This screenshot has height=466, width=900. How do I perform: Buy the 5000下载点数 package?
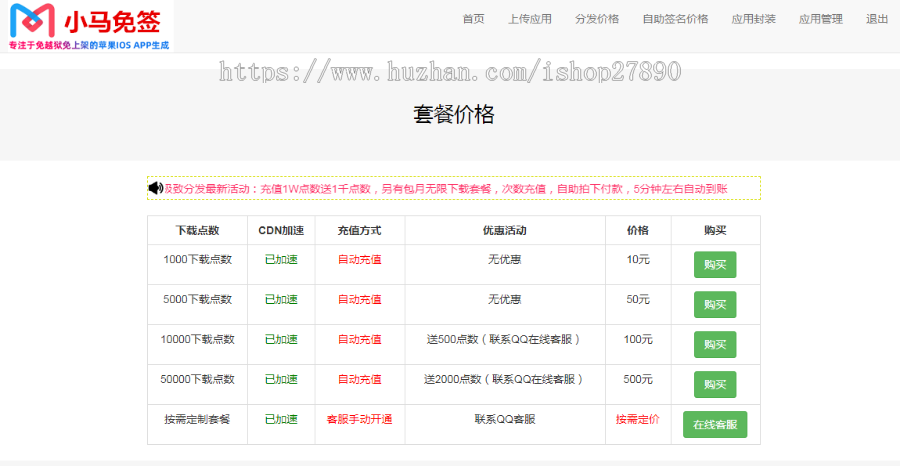click(x=715, y=305)
